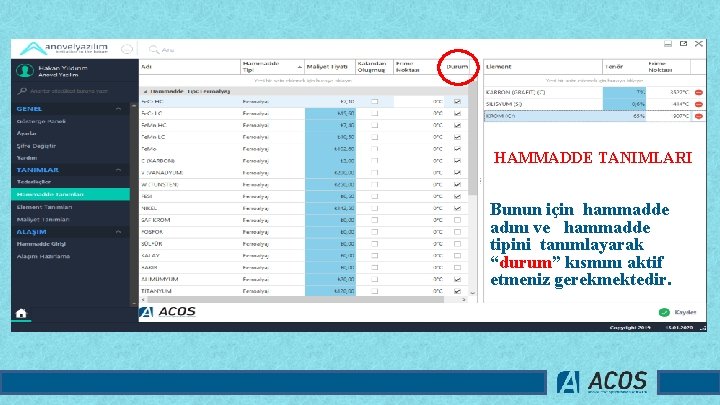720x405 pixels.
Task: Restore the ACOS application window size
Action: (x=683, y=44)
